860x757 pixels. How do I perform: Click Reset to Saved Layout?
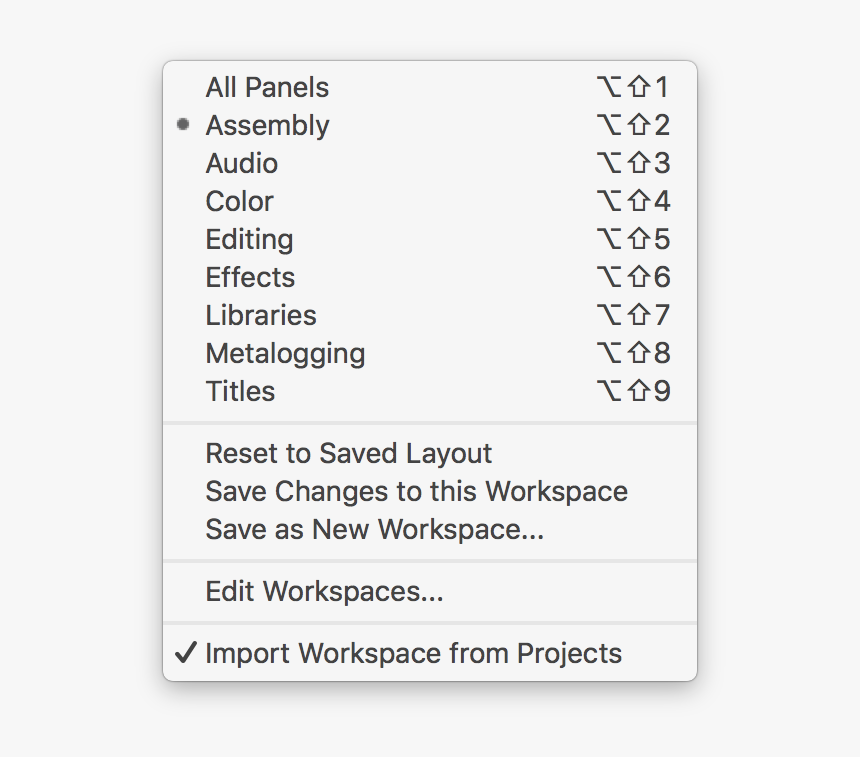pos(349,454)
